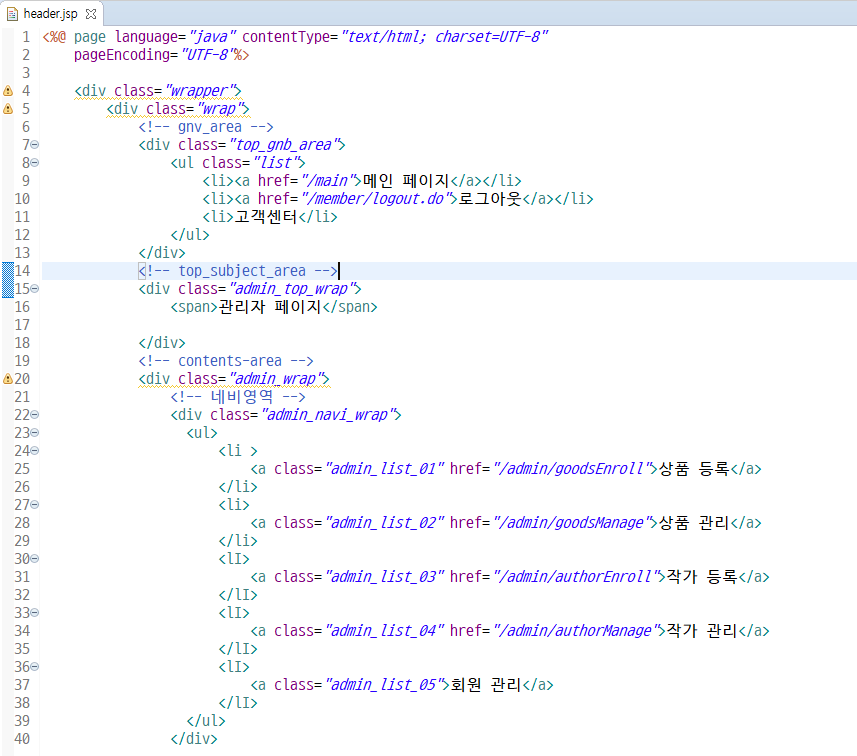This screenshot has height=756, width=857.
Task: Click the 상품 등록 link text
Action: 694,469
